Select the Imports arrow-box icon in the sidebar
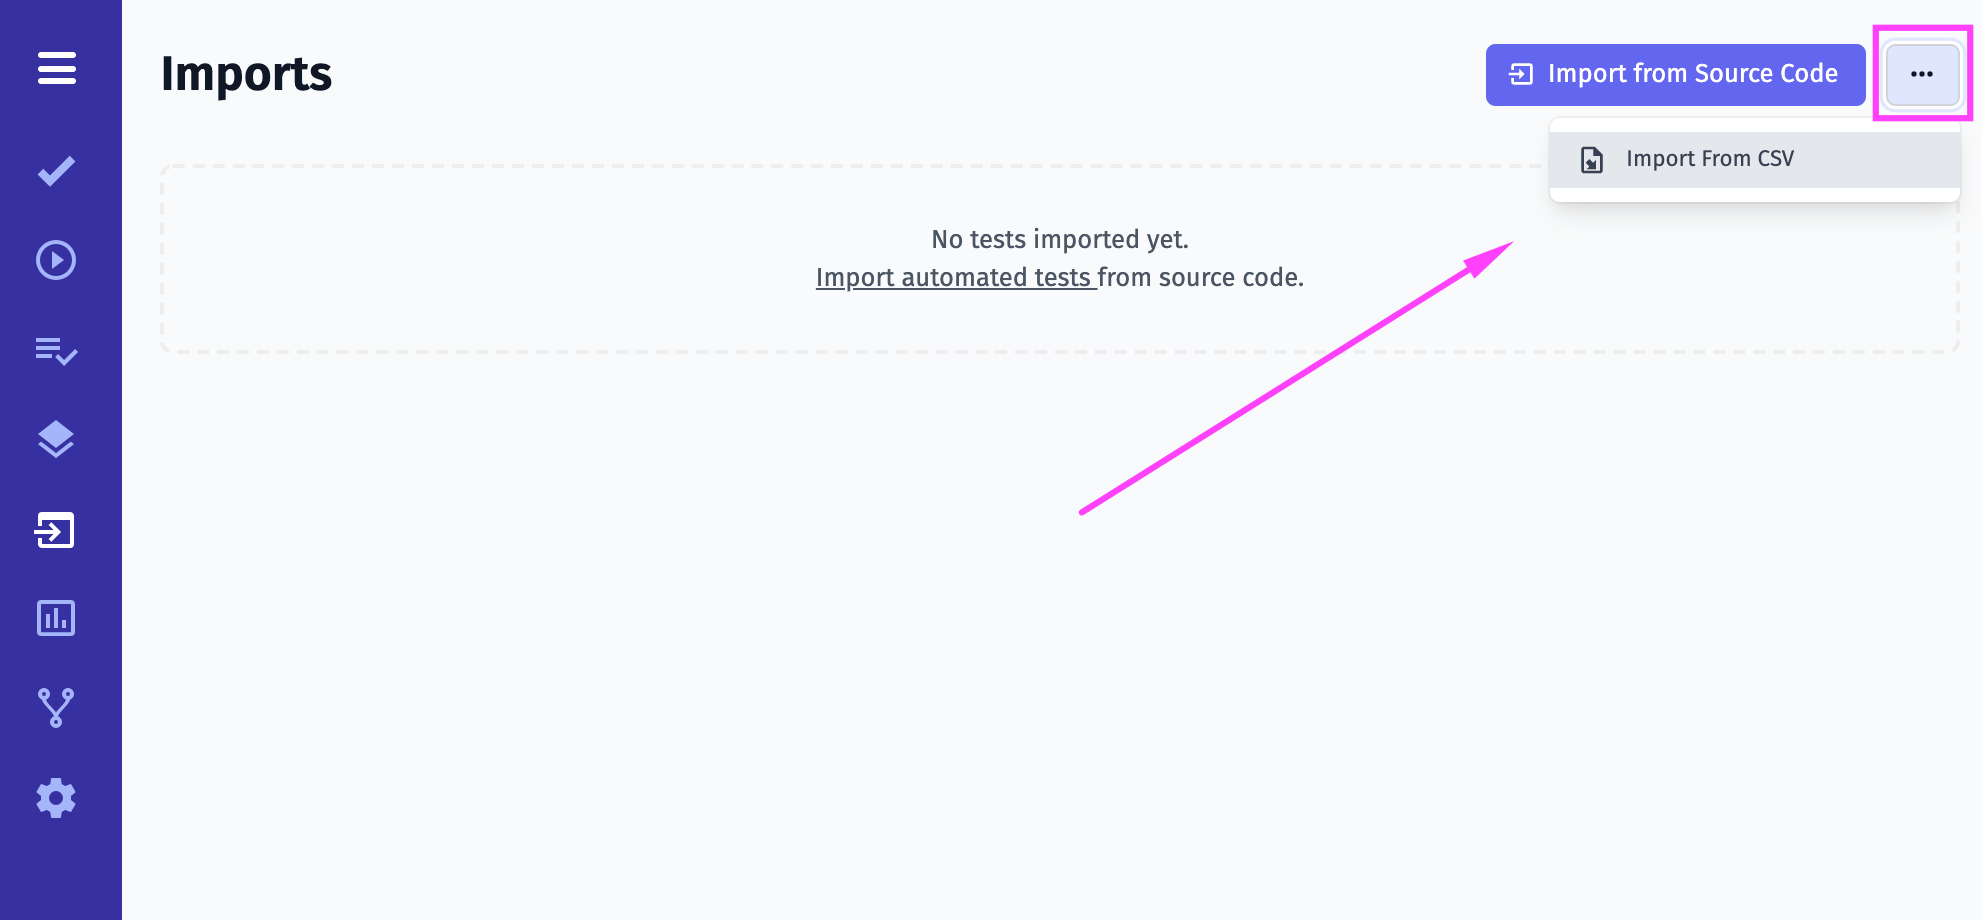 (x=55, y=530)
